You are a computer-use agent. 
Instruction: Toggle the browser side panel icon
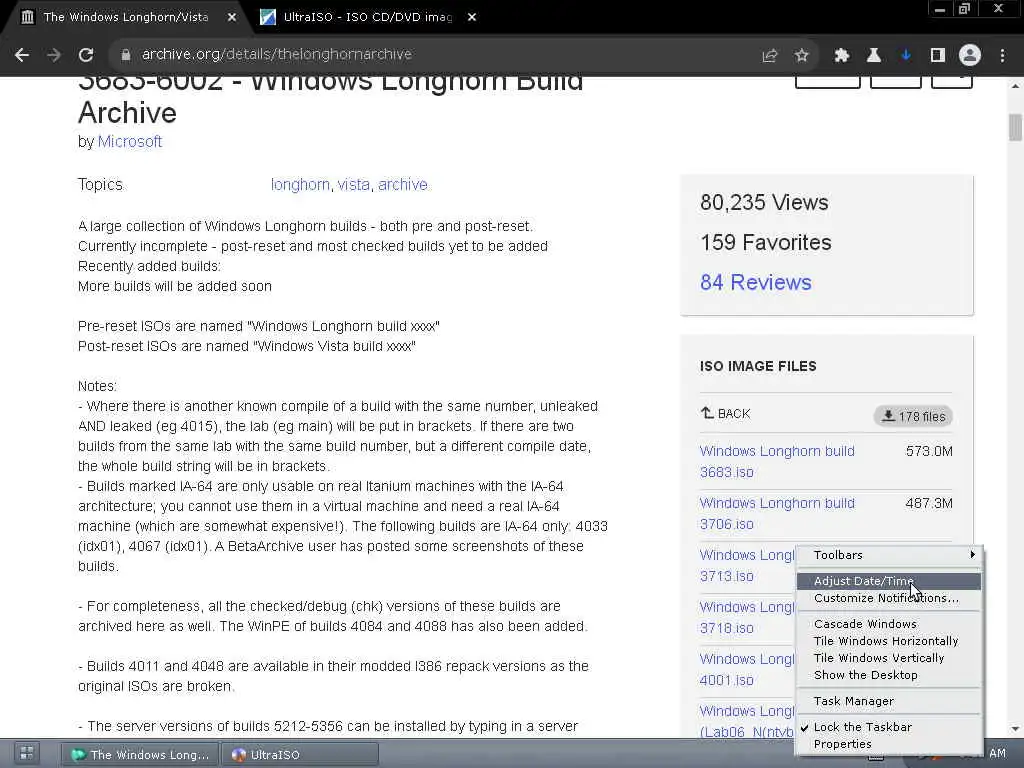(938, 56)
